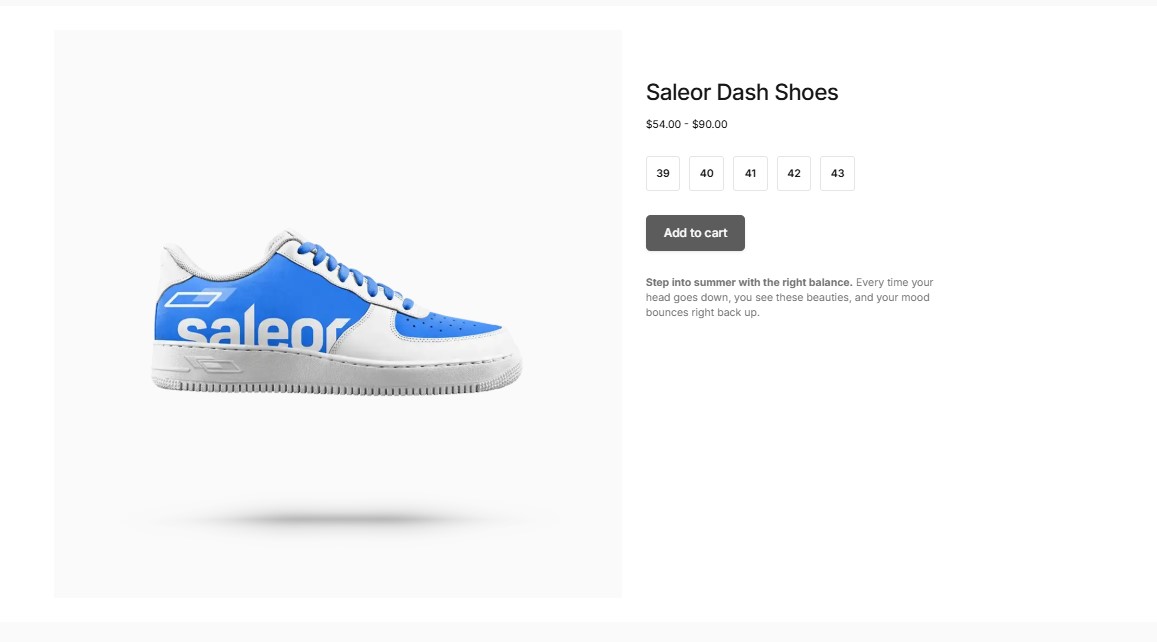This screenshot has height=642, width=1157.
Task: Select shoe size 39
Action: click(x=663, y=173)
